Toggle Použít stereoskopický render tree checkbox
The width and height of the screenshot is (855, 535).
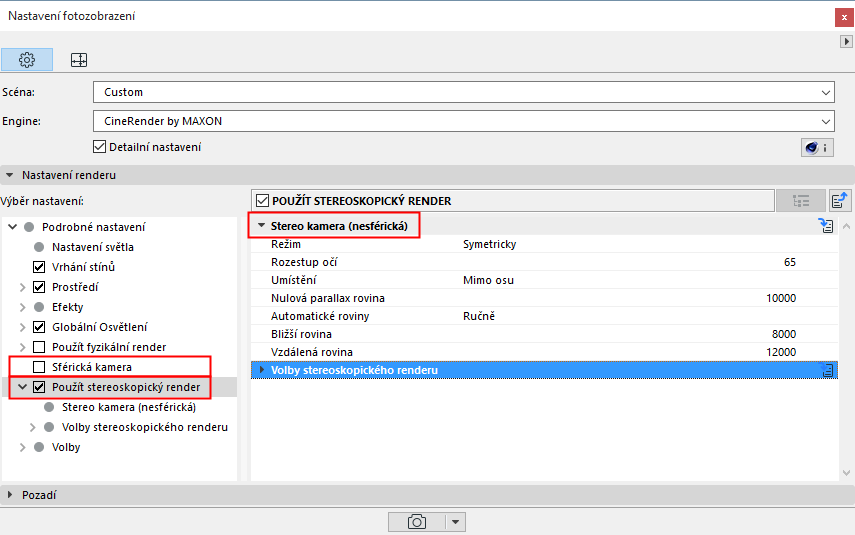click(39, 387)
